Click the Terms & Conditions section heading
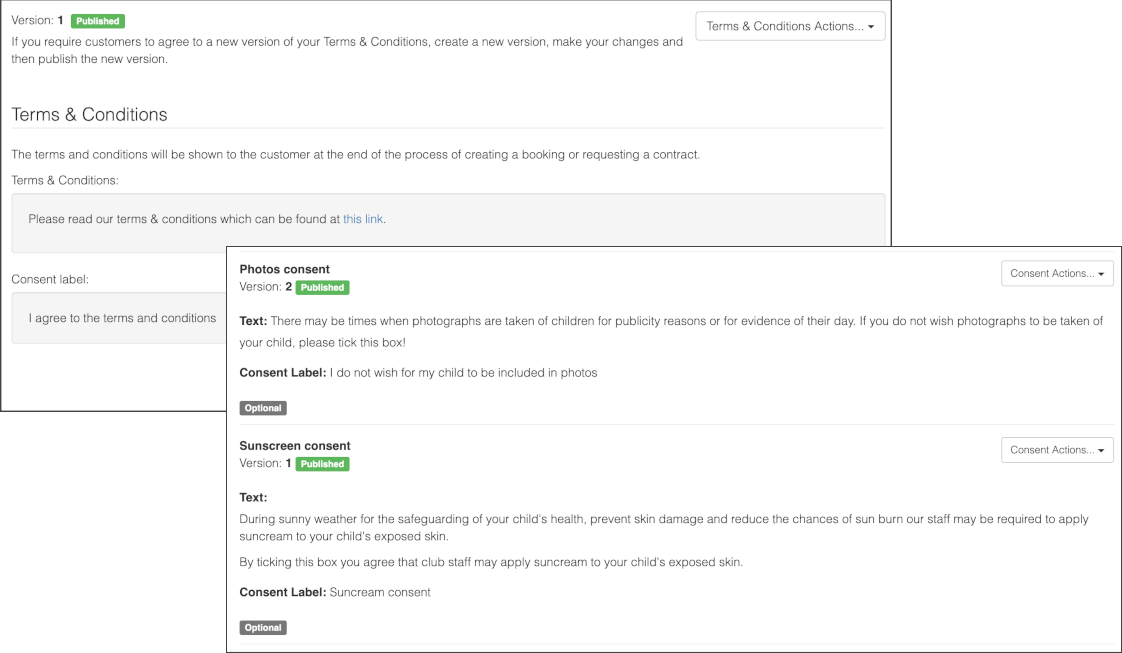The image size is (1122, 653). (x=89, y=115)
